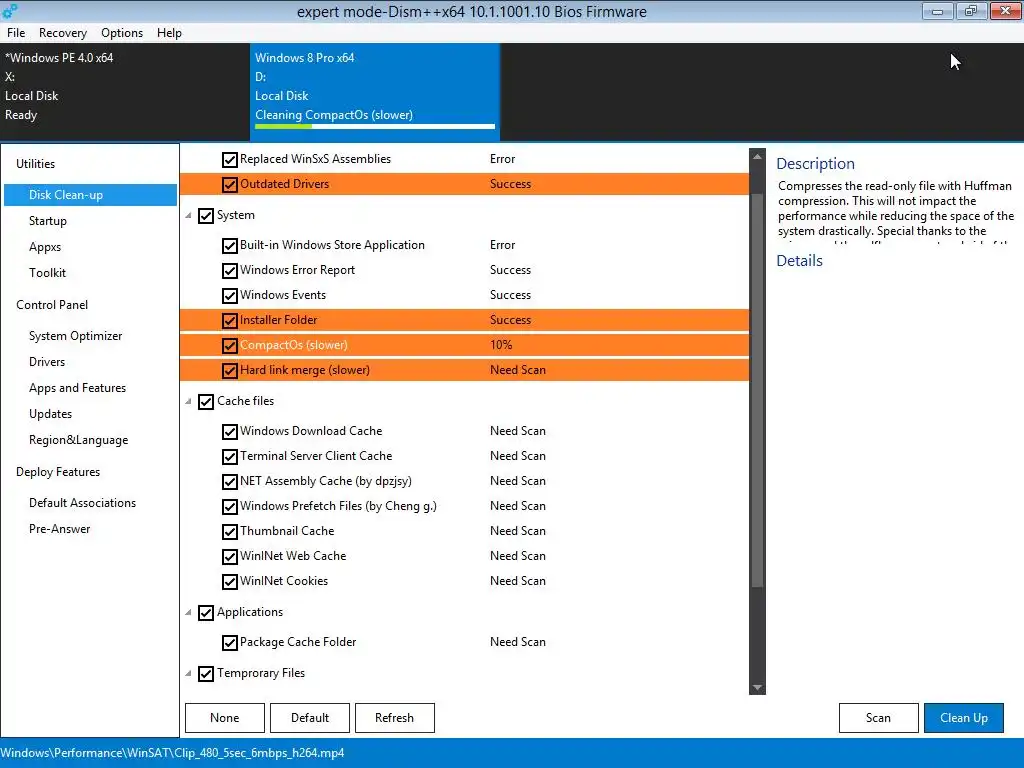Click the list scrollbar down arrow
1024x768 pixels.
point(757,687)
